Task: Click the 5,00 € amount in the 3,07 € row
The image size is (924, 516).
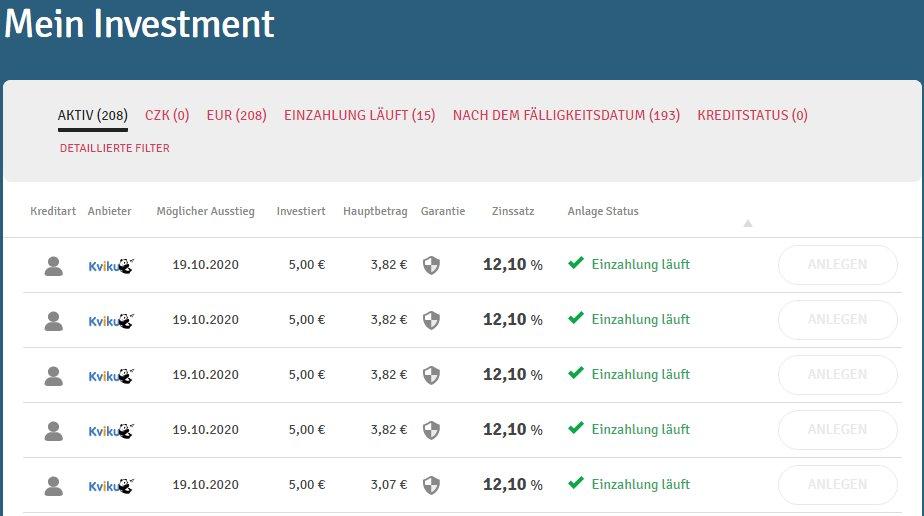Action: pos(306,485)
